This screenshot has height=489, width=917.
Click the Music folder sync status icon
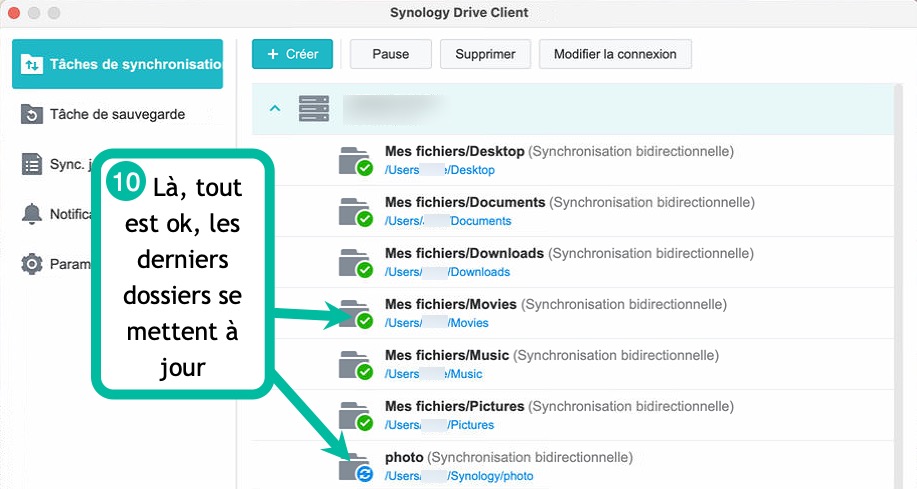355,365
